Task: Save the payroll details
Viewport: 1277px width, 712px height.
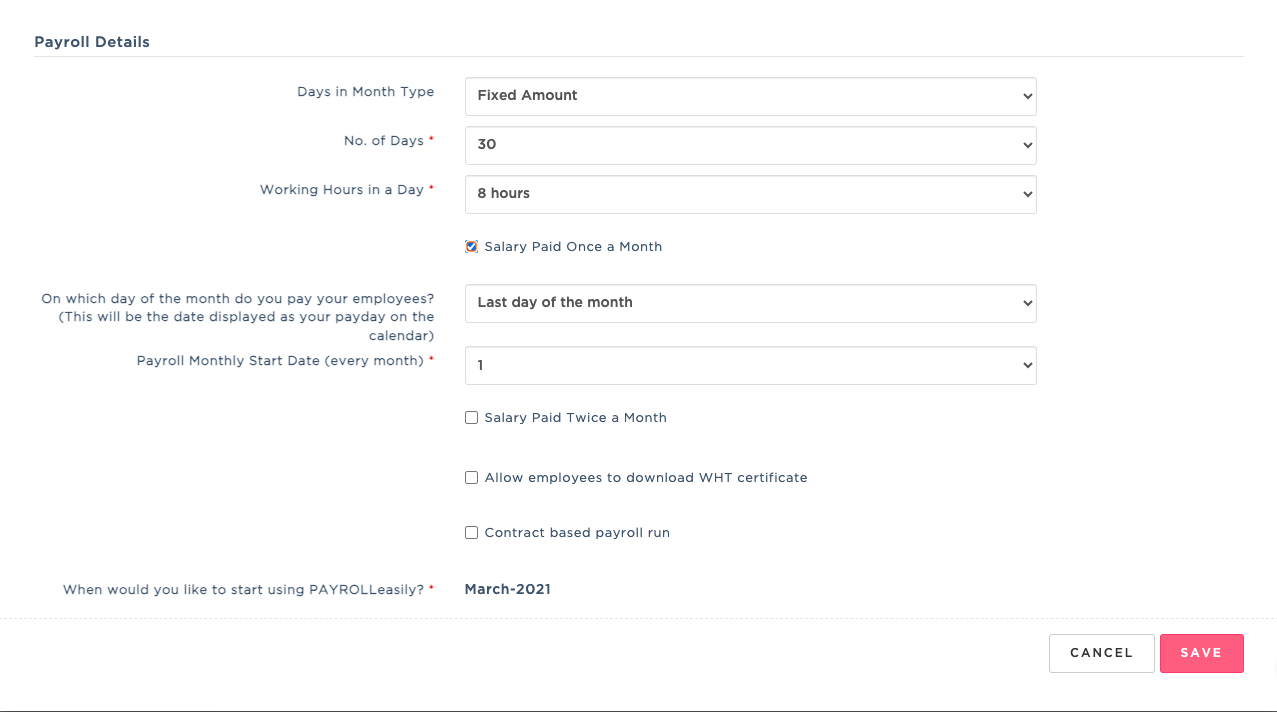Action: 1201,653
